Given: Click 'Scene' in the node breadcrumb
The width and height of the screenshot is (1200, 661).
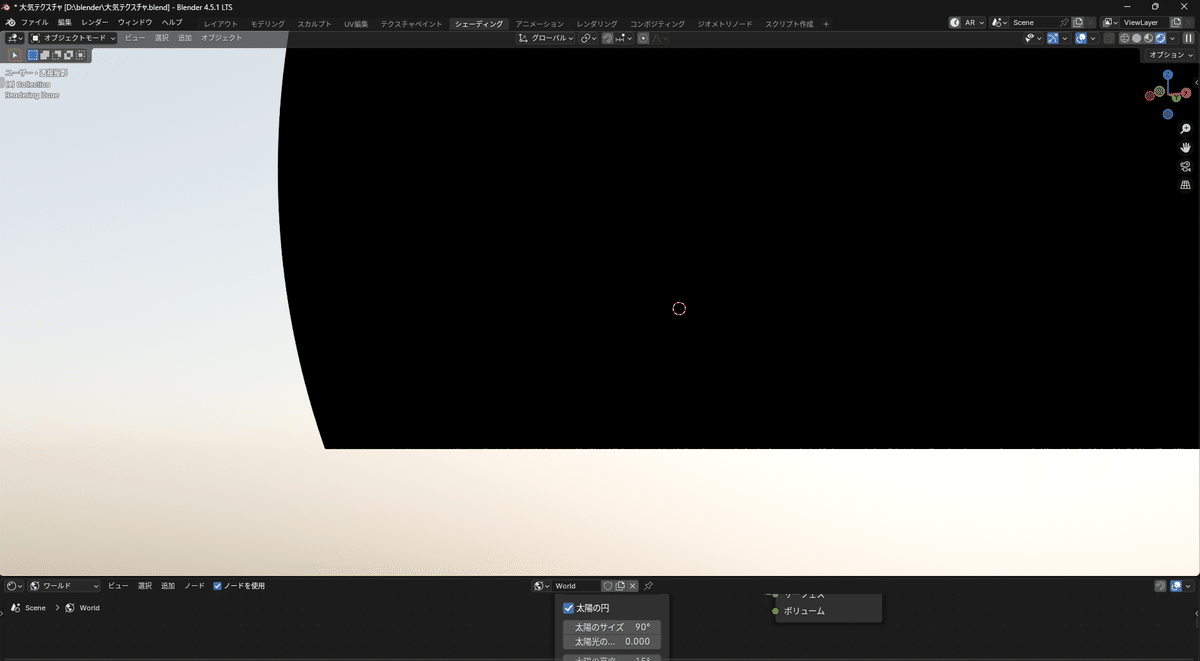Looking at the screenshot, I should [35, 608].
